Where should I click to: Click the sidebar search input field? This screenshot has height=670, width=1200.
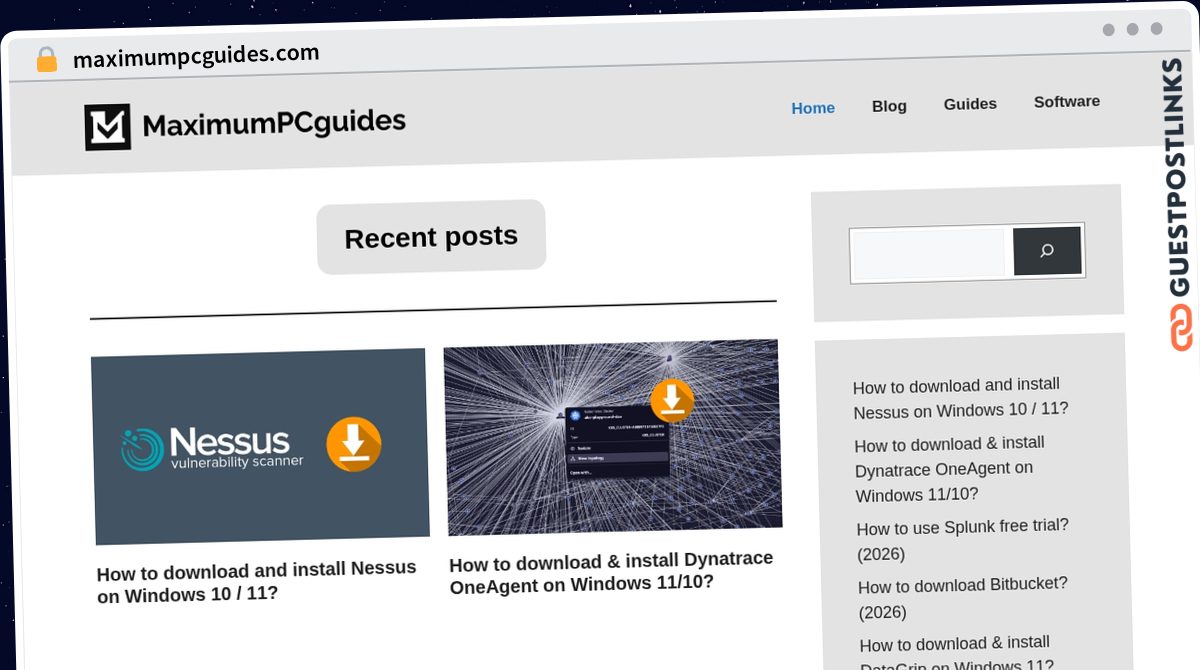(x=929, y=254)
